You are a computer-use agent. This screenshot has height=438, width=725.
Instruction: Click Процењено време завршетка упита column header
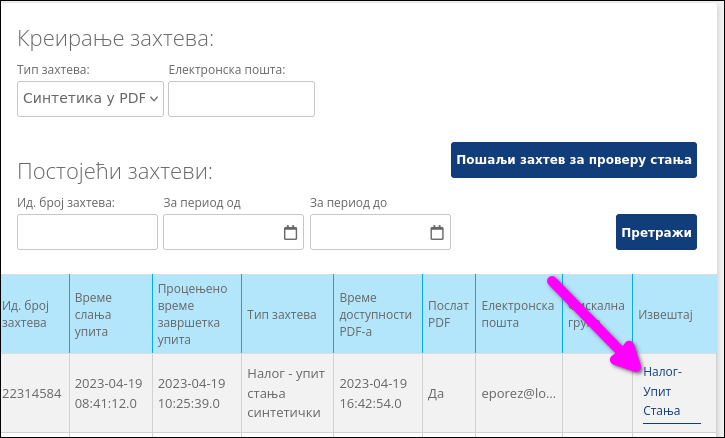coord(193,314)
